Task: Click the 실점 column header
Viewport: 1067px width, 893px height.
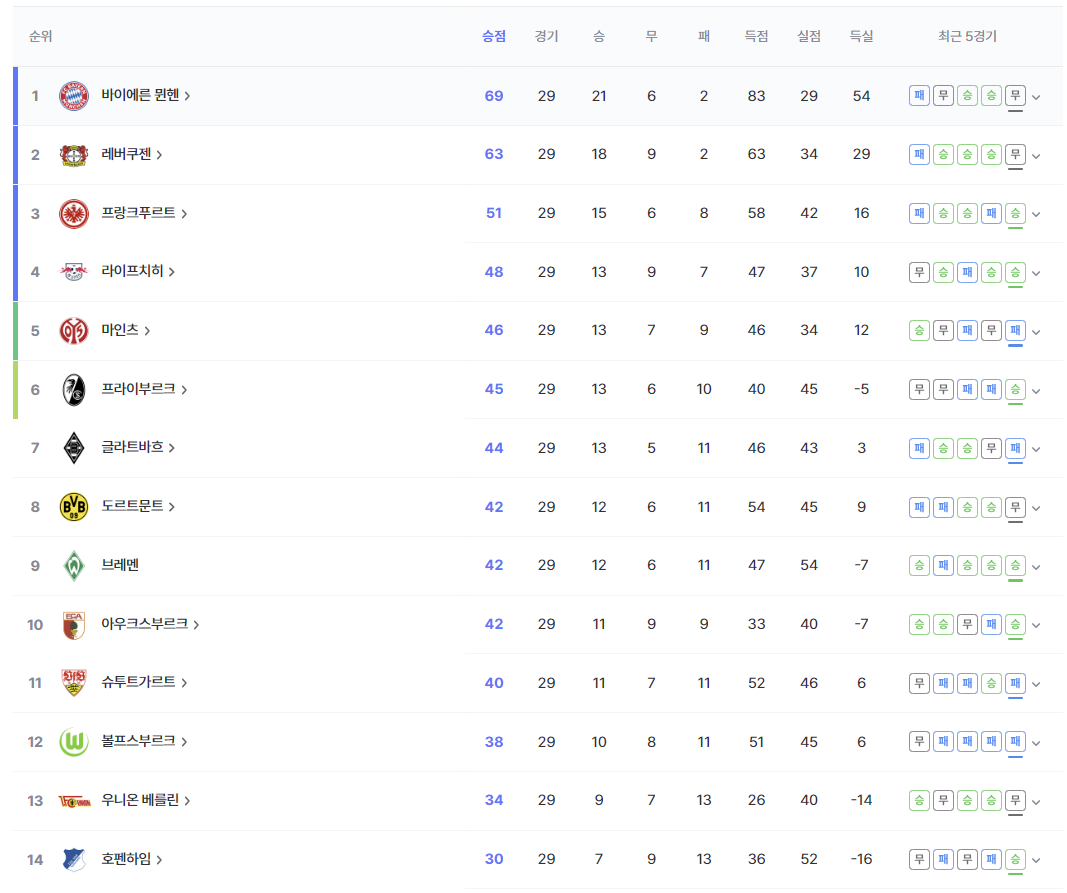Action: pos(809,36)
